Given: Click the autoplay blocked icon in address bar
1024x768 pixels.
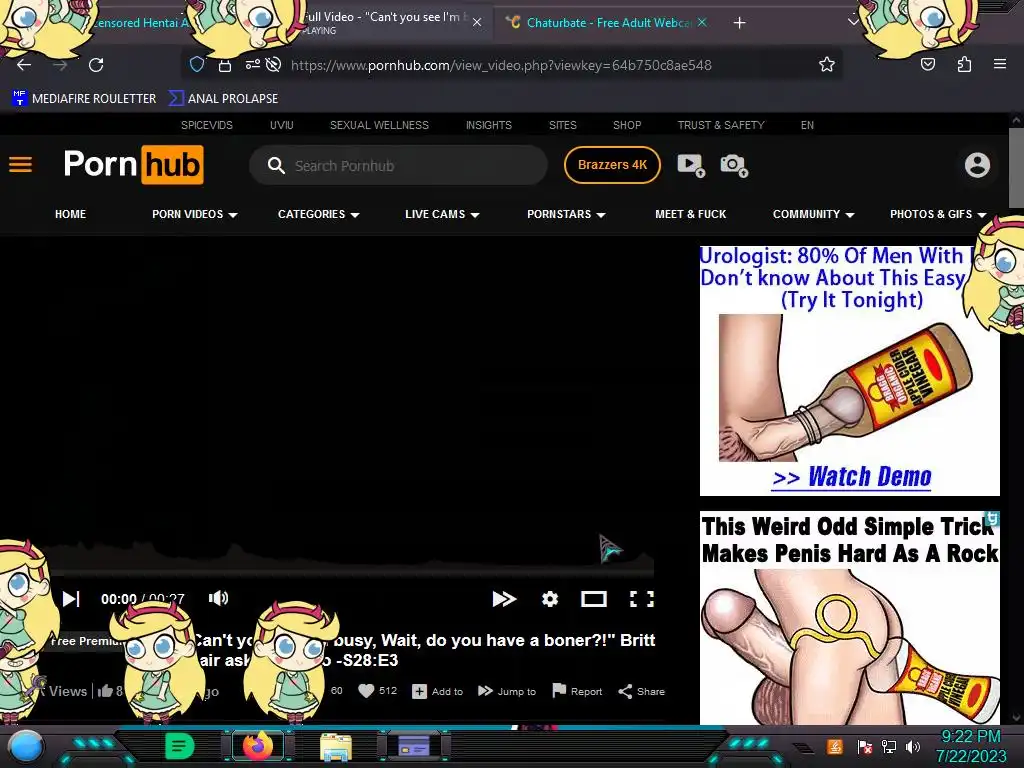Looking at the screenshot, I should click(274, 64).
